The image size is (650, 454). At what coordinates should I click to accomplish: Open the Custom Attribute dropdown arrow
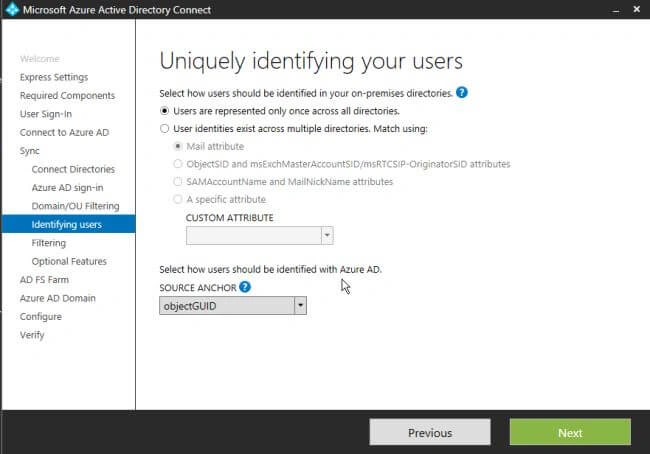[327, 235]
